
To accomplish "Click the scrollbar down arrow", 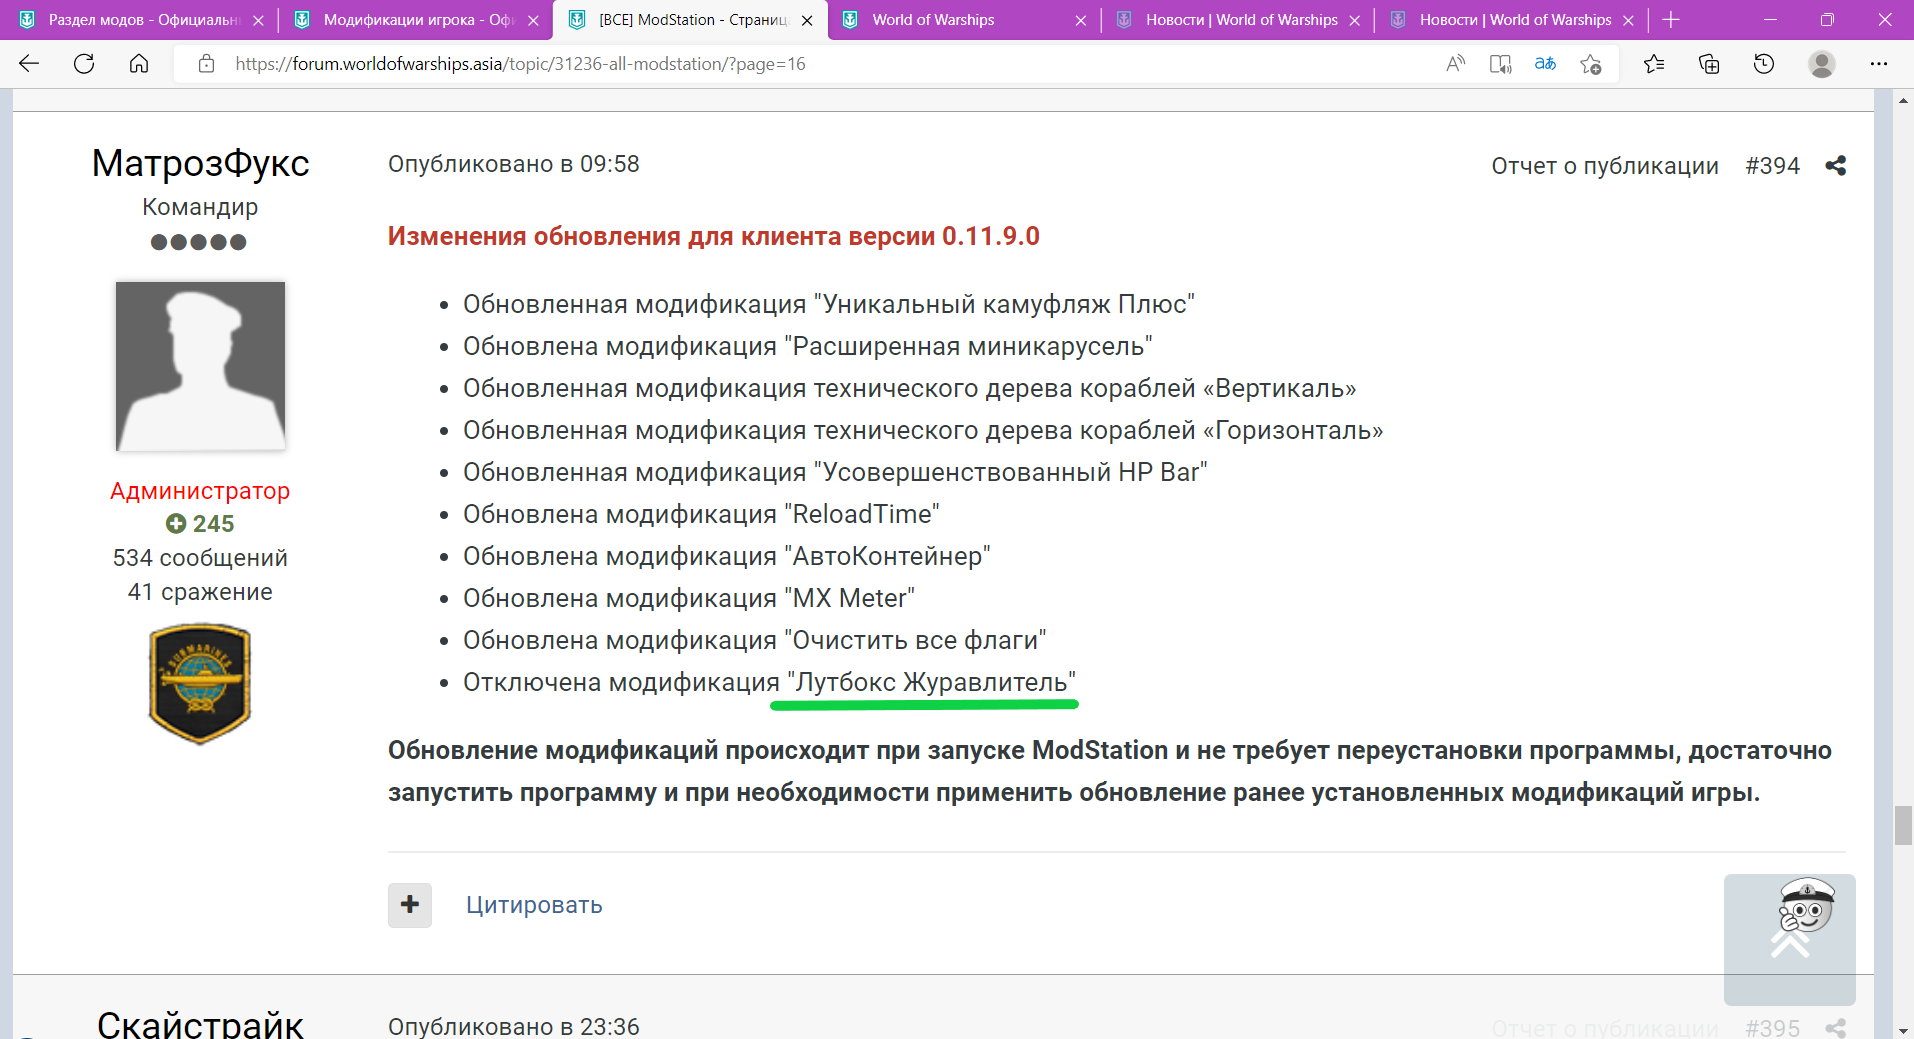I will tap(1903, 1030).
